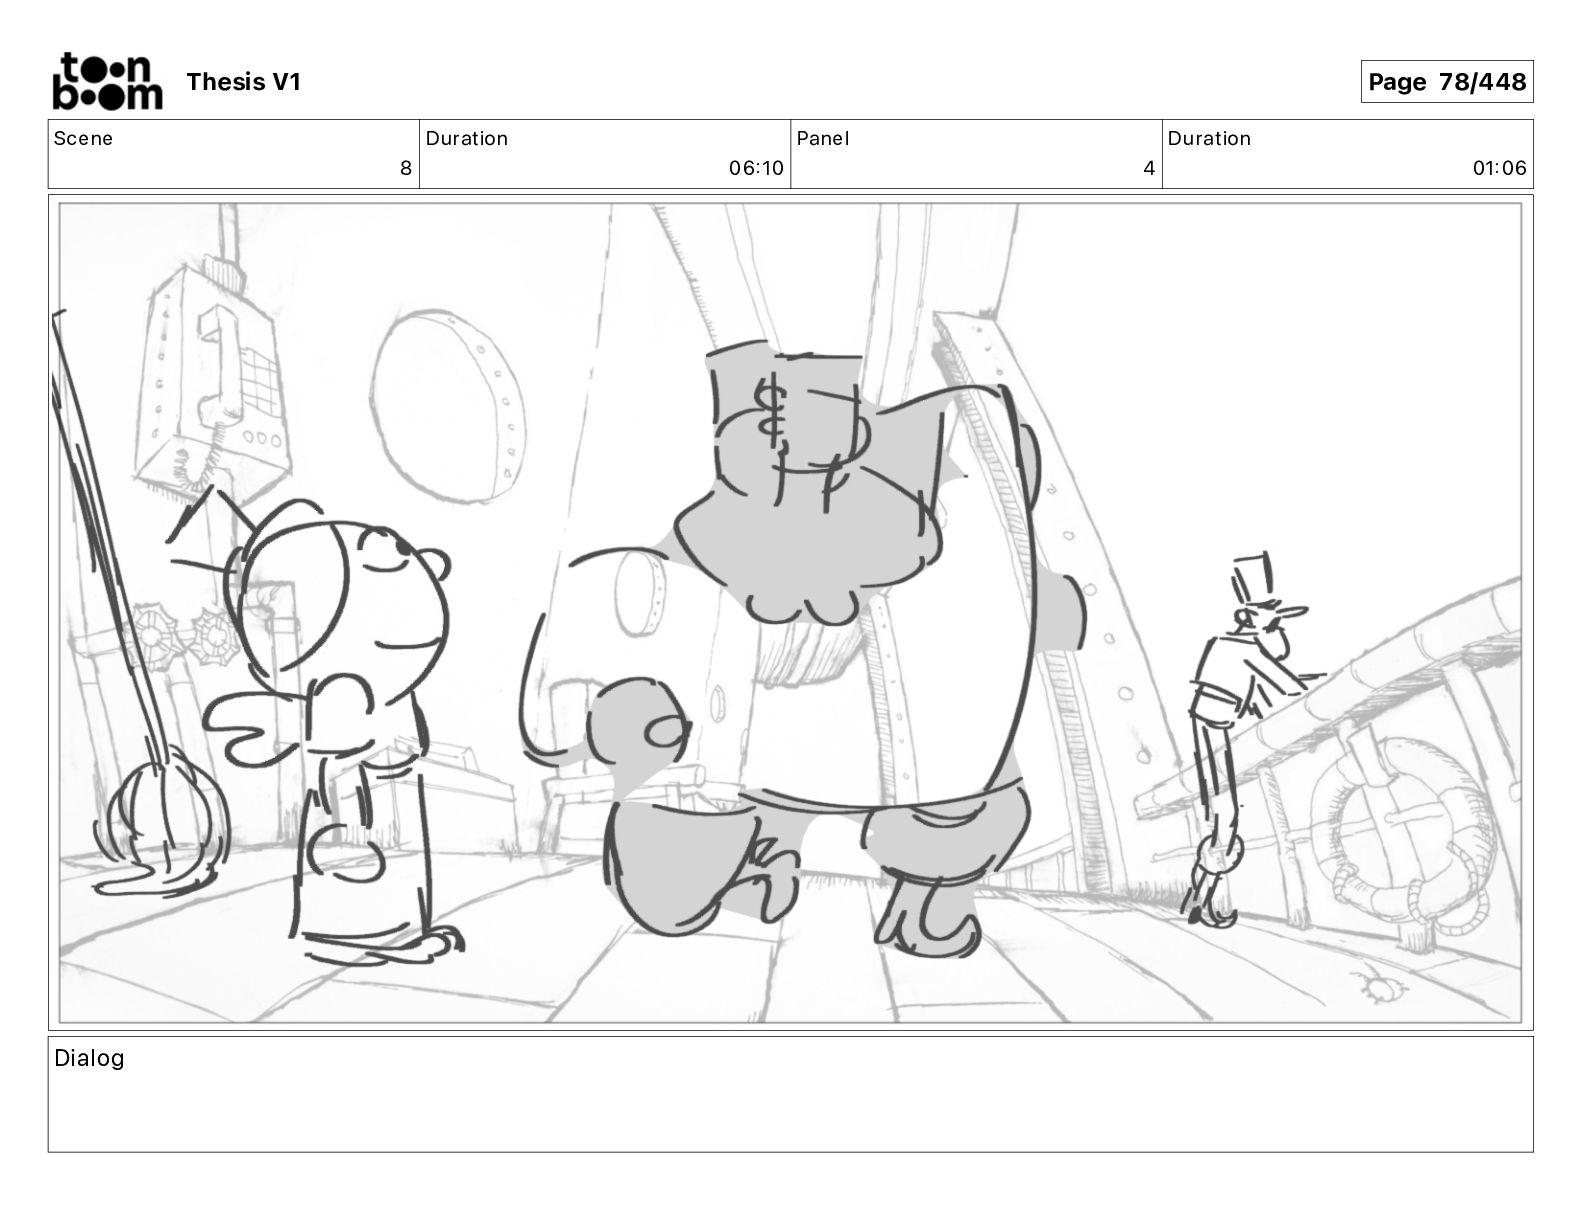Click the 'Dialog' label
Viewport: 1584px width, 1224px height.
(x=89, y=1058)
